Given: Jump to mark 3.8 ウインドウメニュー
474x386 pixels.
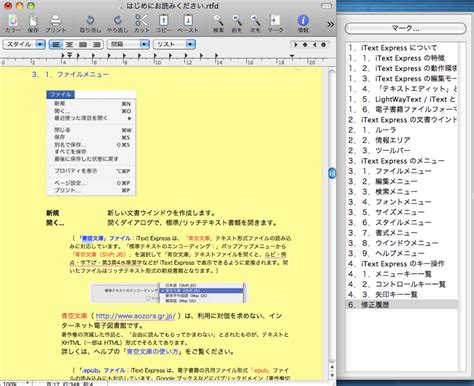Looking at the screenshot, I should click(x=402, y=243).
